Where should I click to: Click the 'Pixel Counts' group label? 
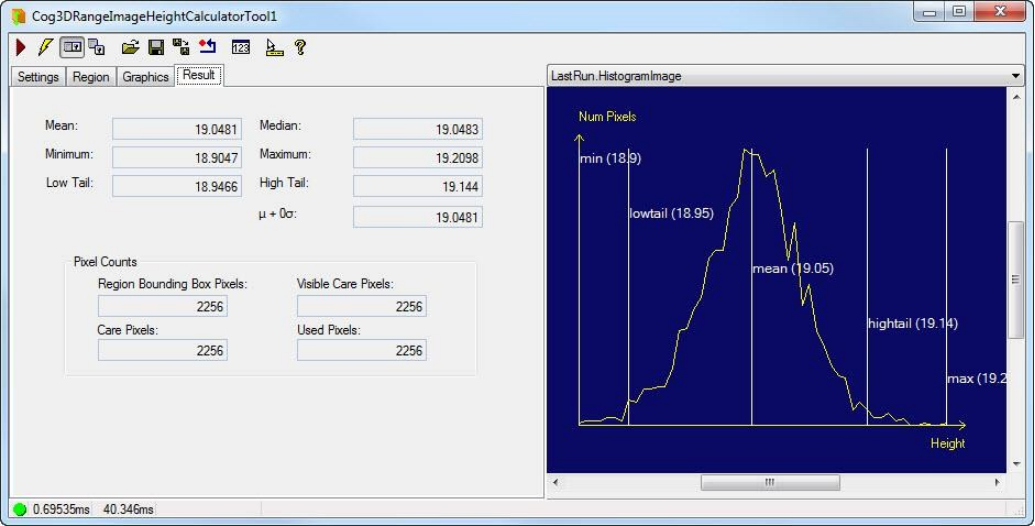click(x=105, y=261)
